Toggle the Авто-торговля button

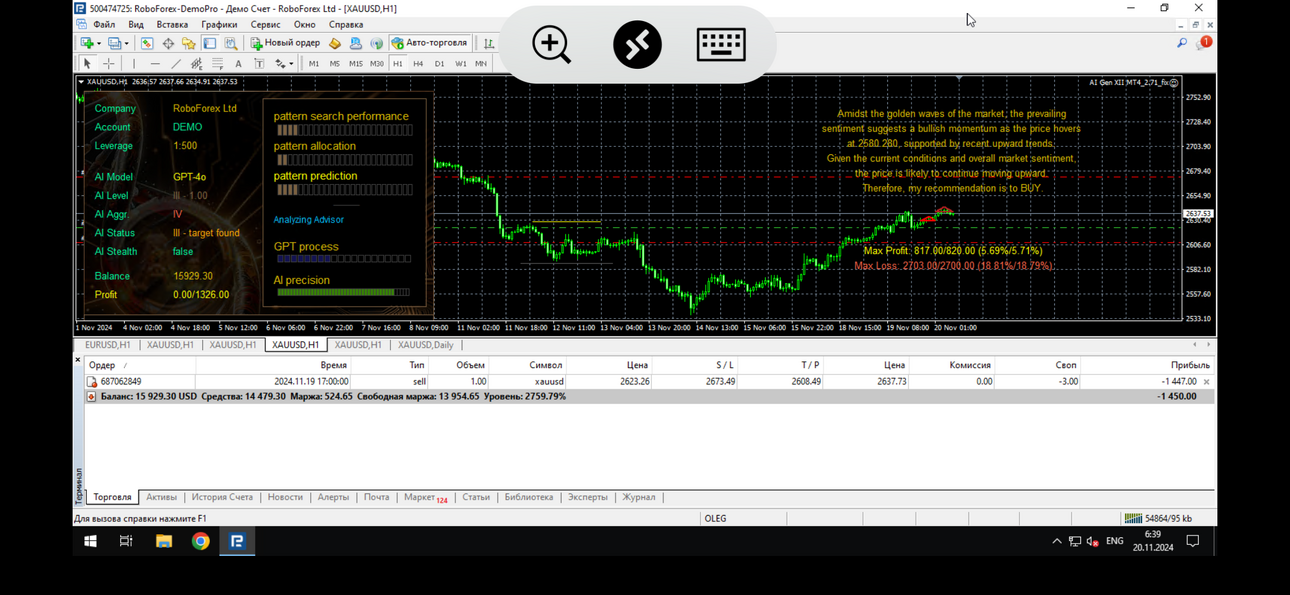coord(430,43)
